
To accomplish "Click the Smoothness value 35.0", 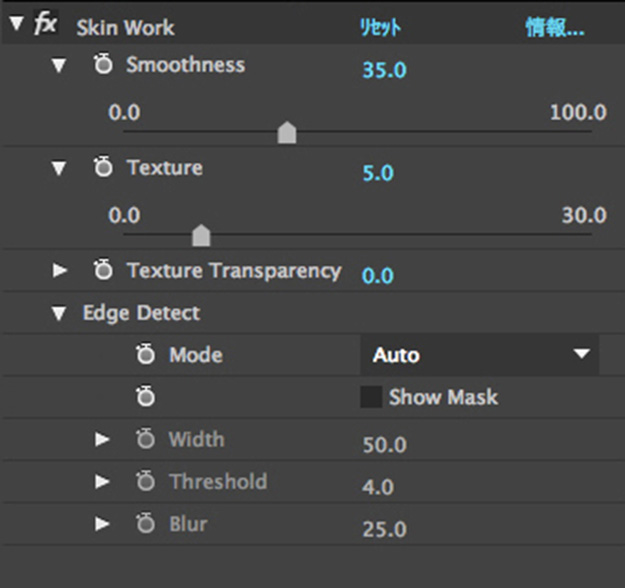I will (378, 71).
